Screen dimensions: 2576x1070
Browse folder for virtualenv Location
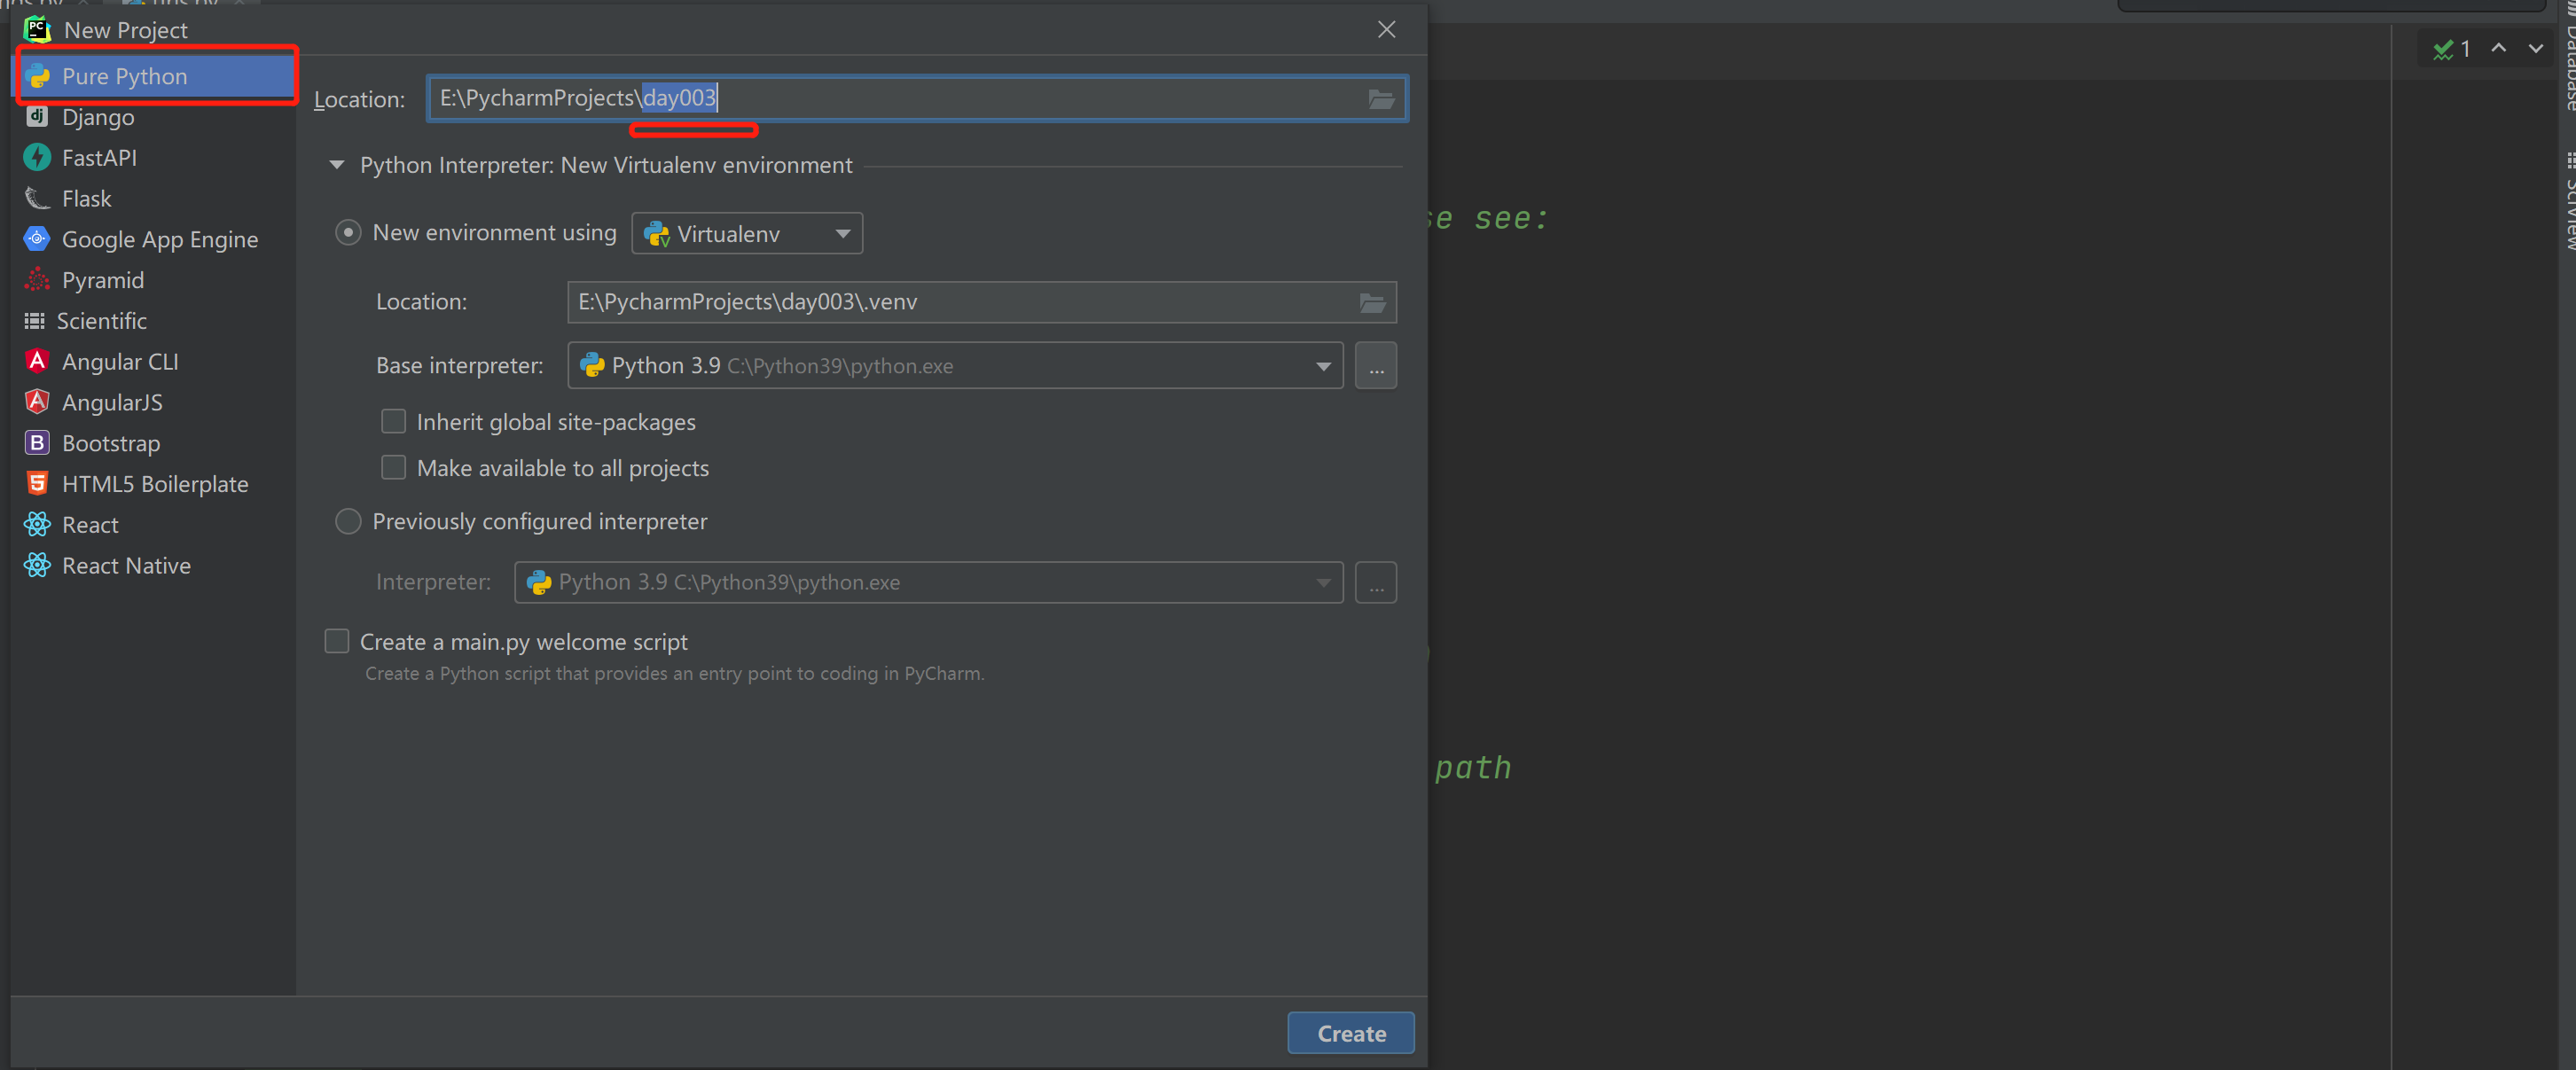(x=1372, y=303)
